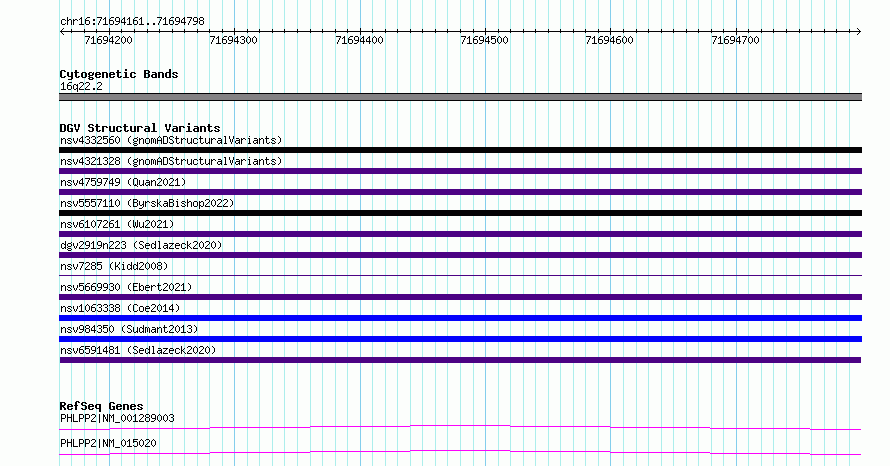890x466 pixels.
Task: Click the right arrow of the ruler
Action: coord(858,32)
